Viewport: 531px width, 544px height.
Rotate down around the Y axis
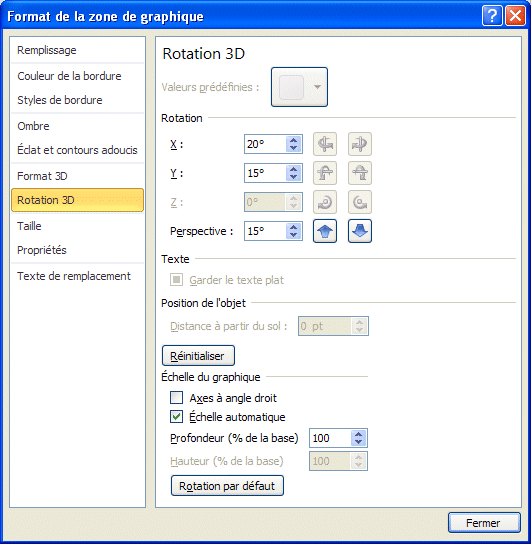[x=360, y=173]
